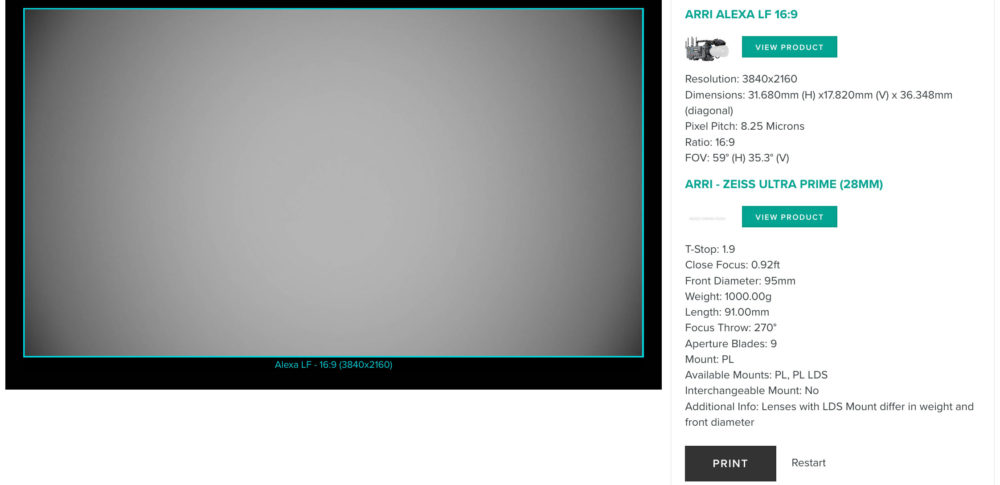The height and width of the screenshot is (485, 1000).
Task: Click the ARRI ALEXA LF 16:9 heading
Action: tap(741, 14)
